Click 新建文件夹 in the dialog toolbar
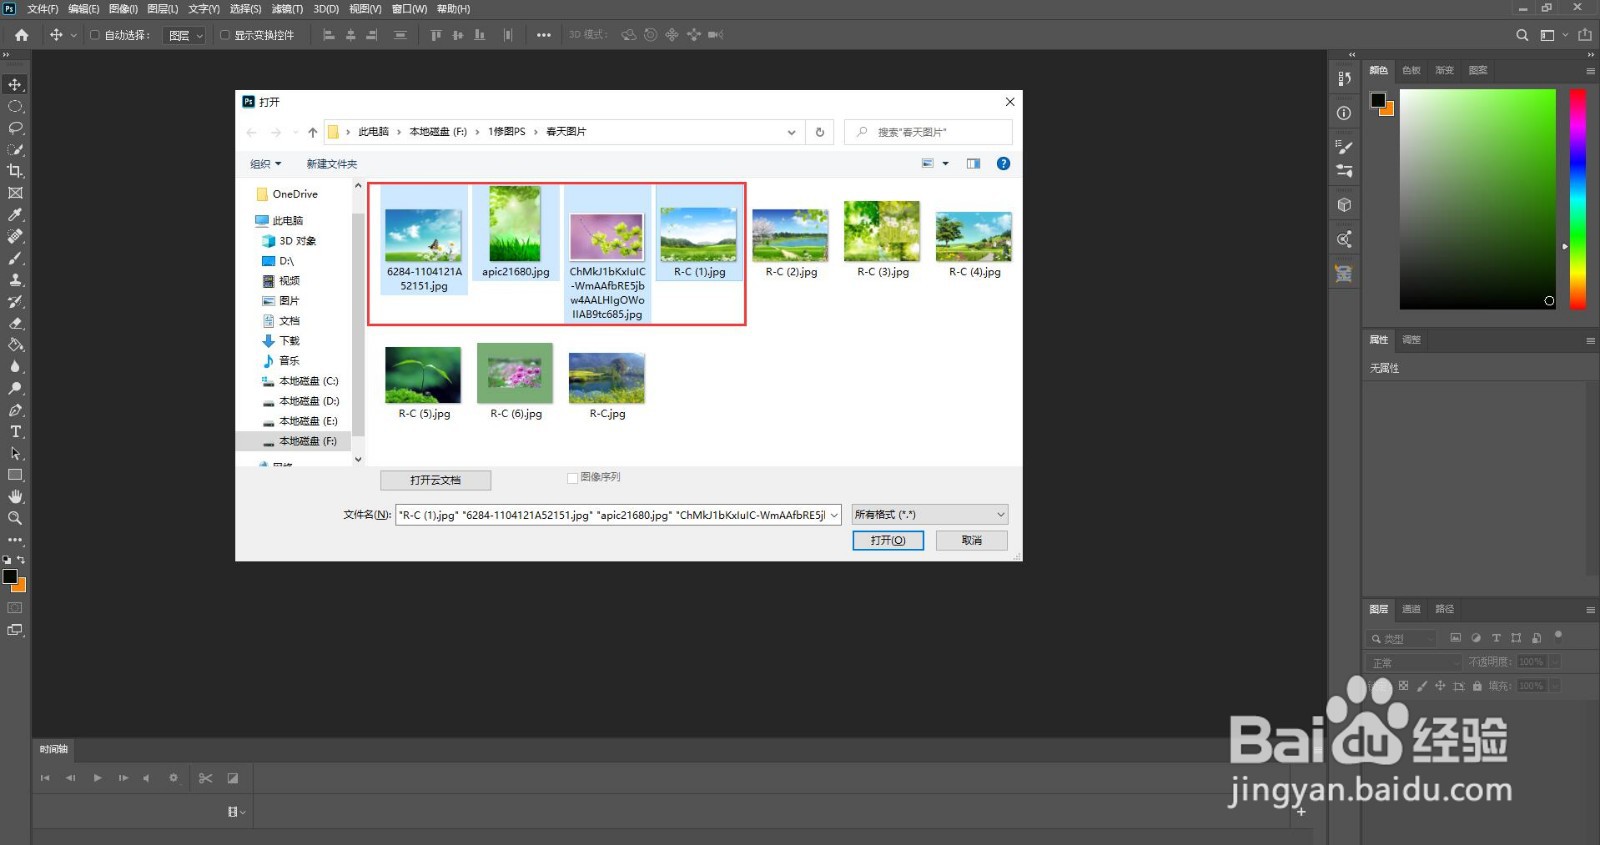 click(x=331, y=164)
